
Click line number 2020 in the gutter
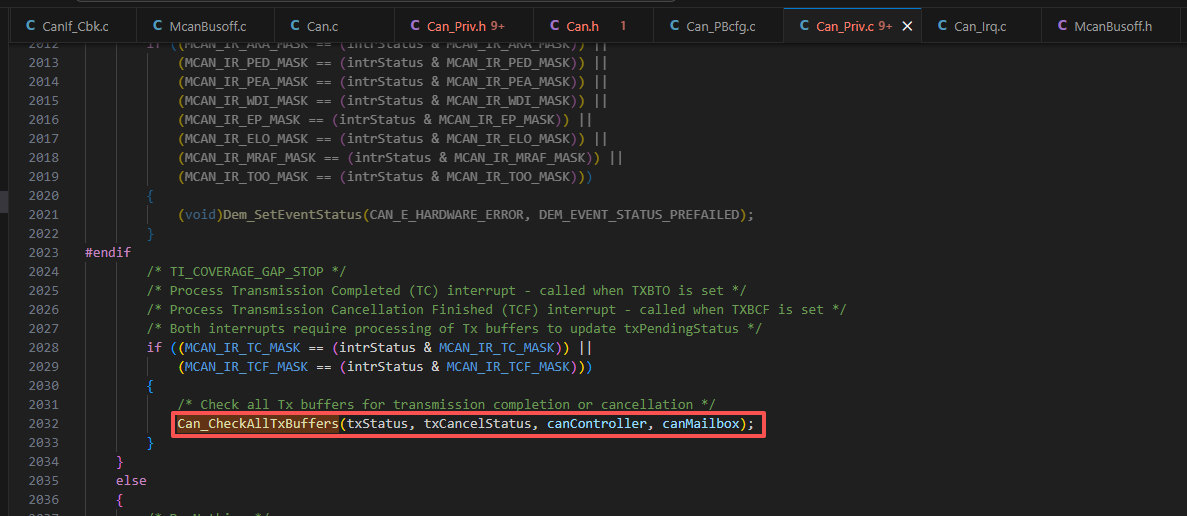[43, 195]
